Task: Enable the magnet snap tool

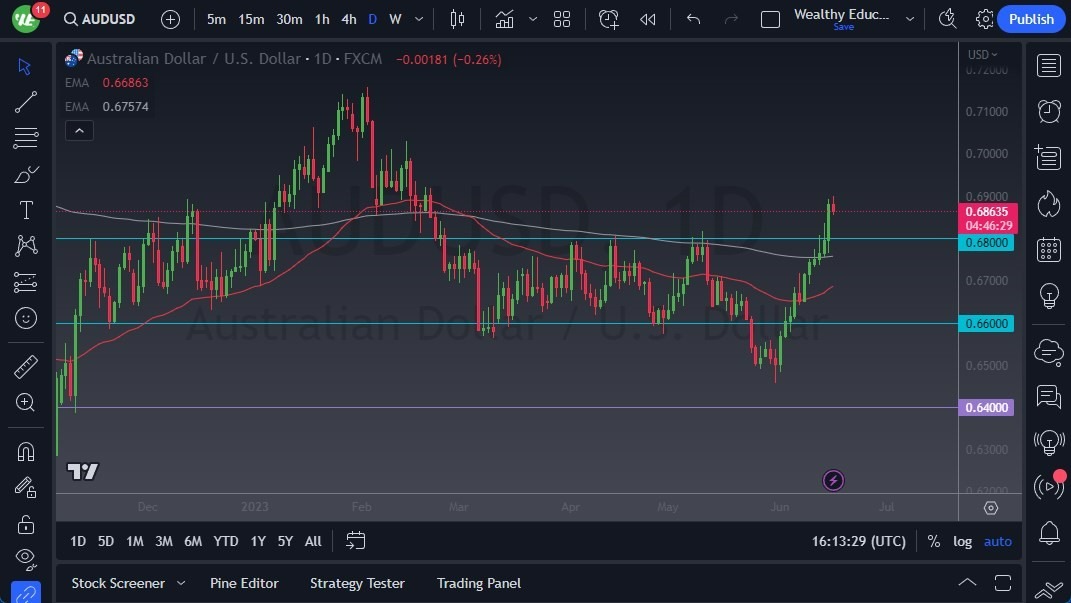Action: click(x=25, y=451)
